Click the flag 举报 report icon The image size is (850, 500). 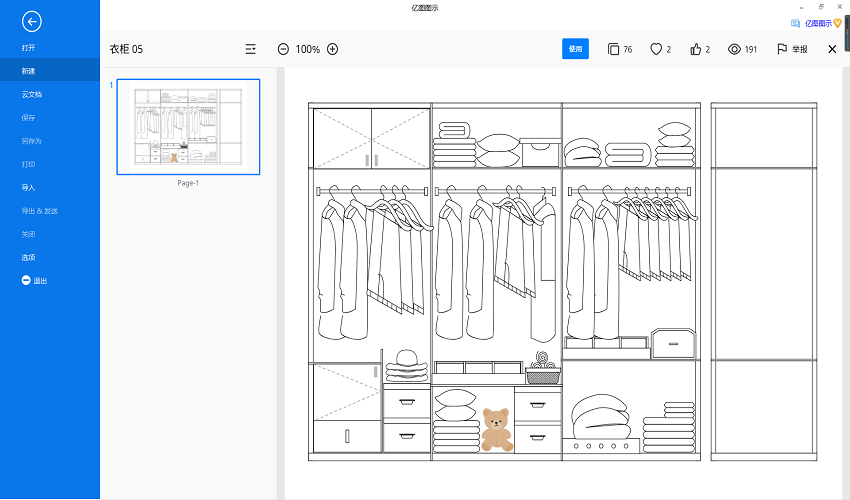point(782,49)
